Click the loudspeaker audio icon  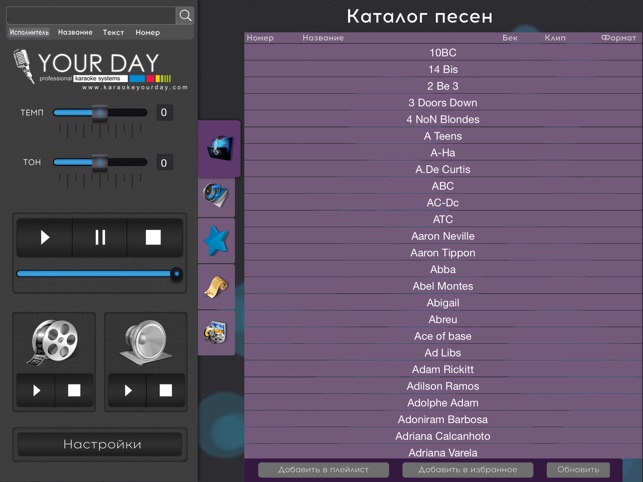point(146,343)
